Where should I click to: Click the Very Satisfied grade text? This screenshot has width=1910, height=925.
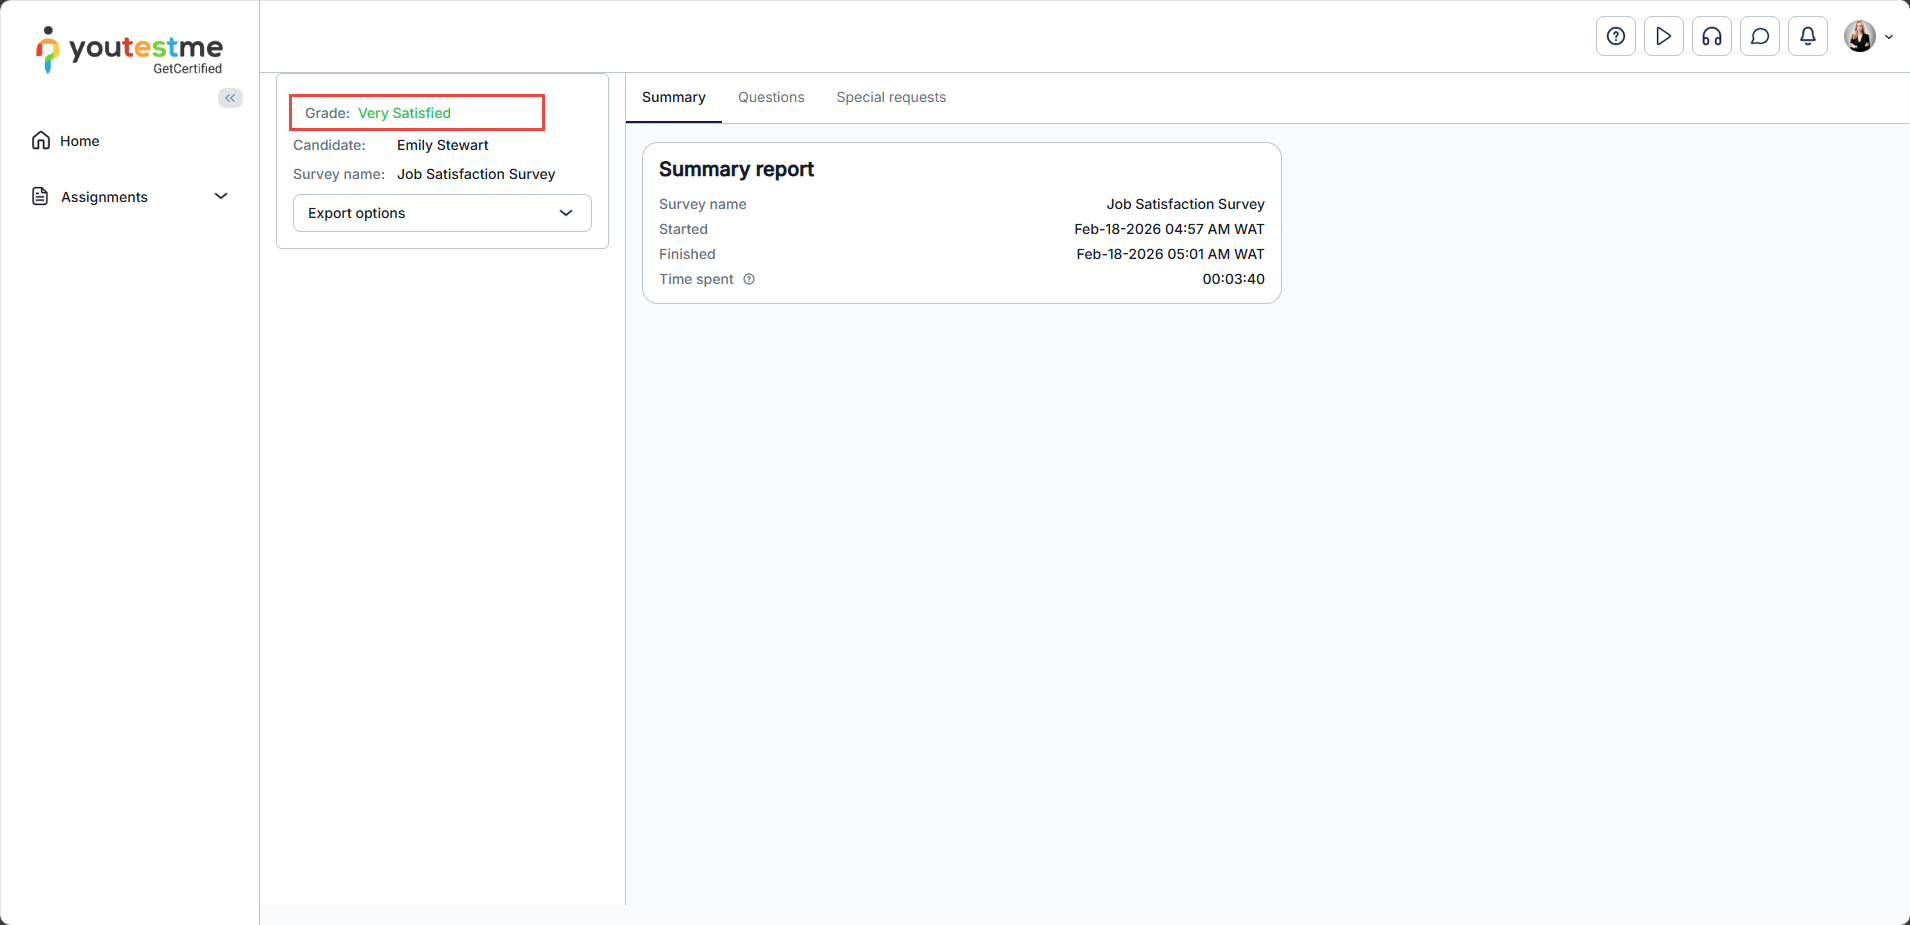404,113
